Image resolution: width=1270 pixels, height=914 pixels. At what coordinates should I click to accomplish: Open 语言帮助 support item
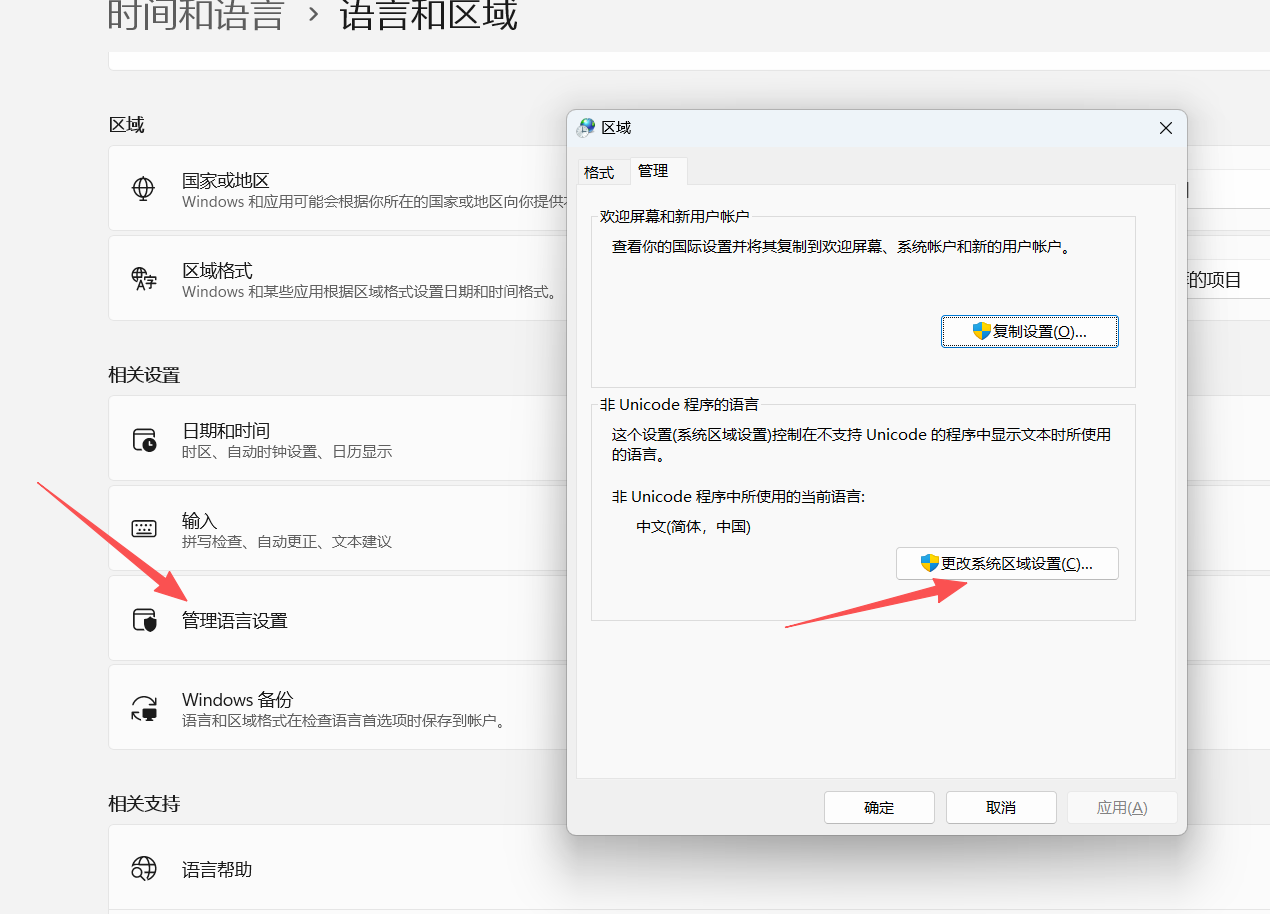pyautogui.click(x=689, y=868)
